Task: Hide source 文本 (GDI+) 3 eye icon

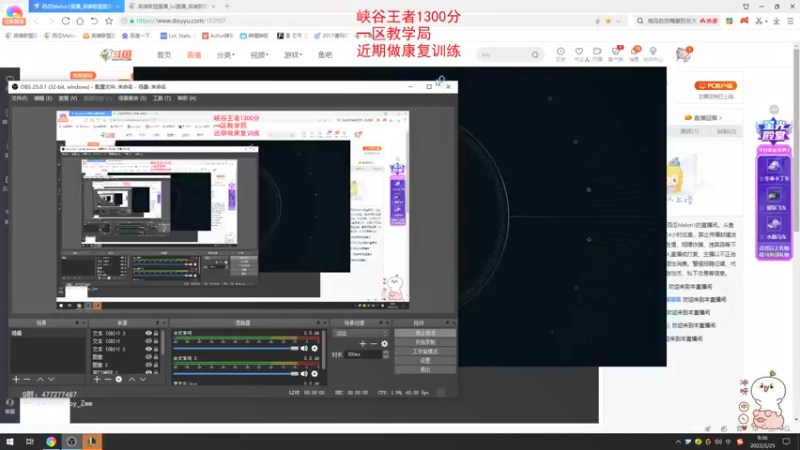Action: pyautogui.click(x=148, y=333)
